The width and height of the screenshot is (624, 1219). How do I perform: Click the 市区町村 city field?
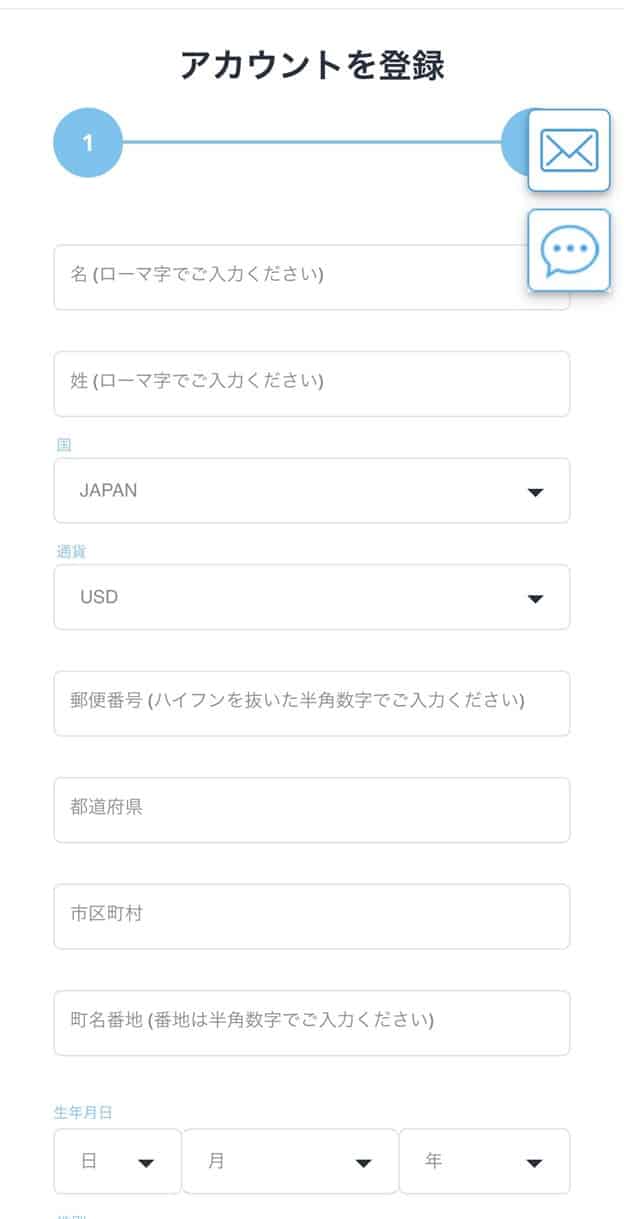click(311, 916)
